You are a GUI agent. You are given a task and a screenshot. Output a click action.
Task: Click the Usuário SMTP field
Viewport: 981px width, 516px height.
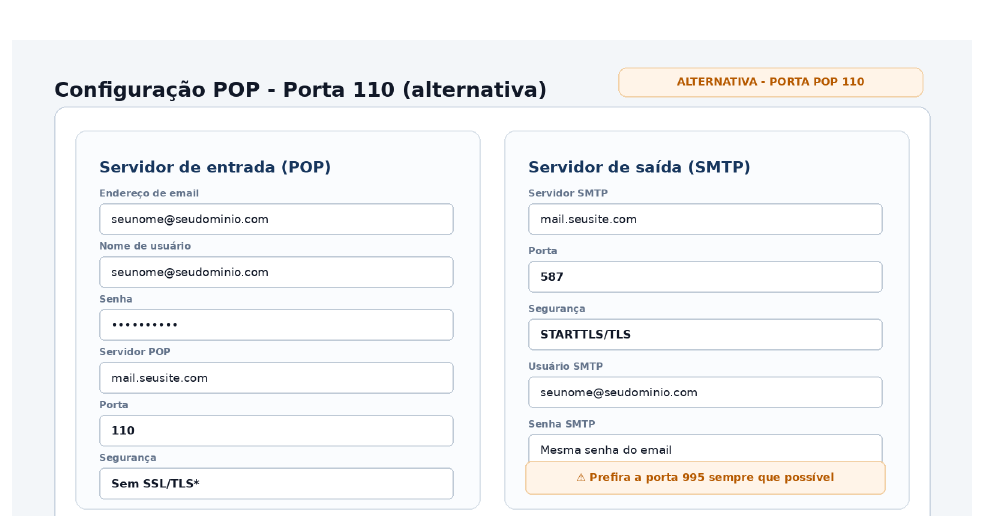tap(705, 392)
